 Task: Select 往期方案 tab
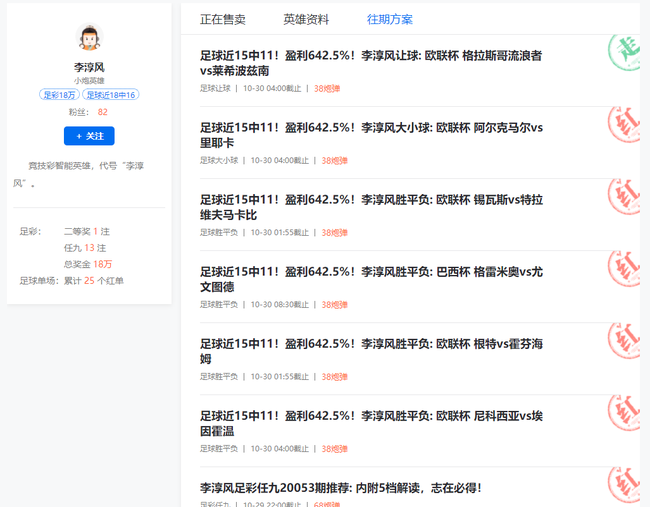click(x=390, y=19)
